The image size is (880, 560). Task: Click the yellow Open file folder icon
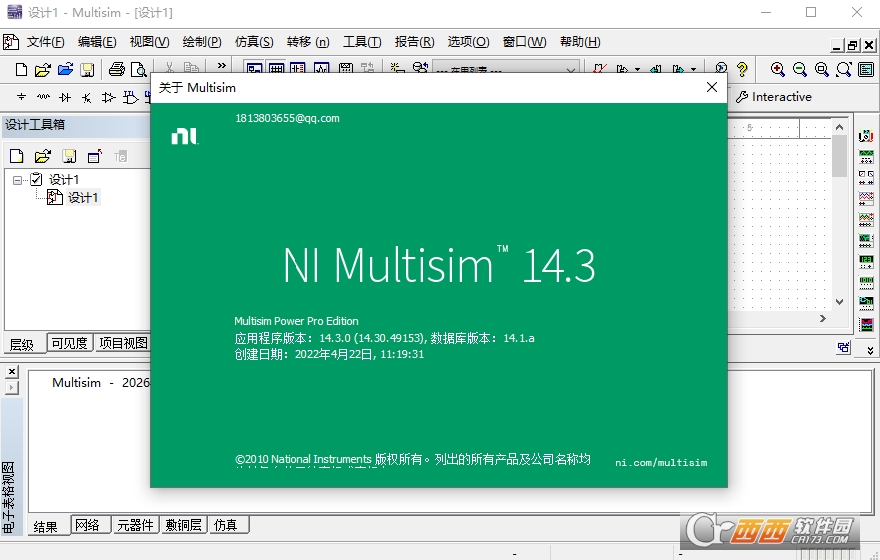pyautogui.click(x=43, y=70)
